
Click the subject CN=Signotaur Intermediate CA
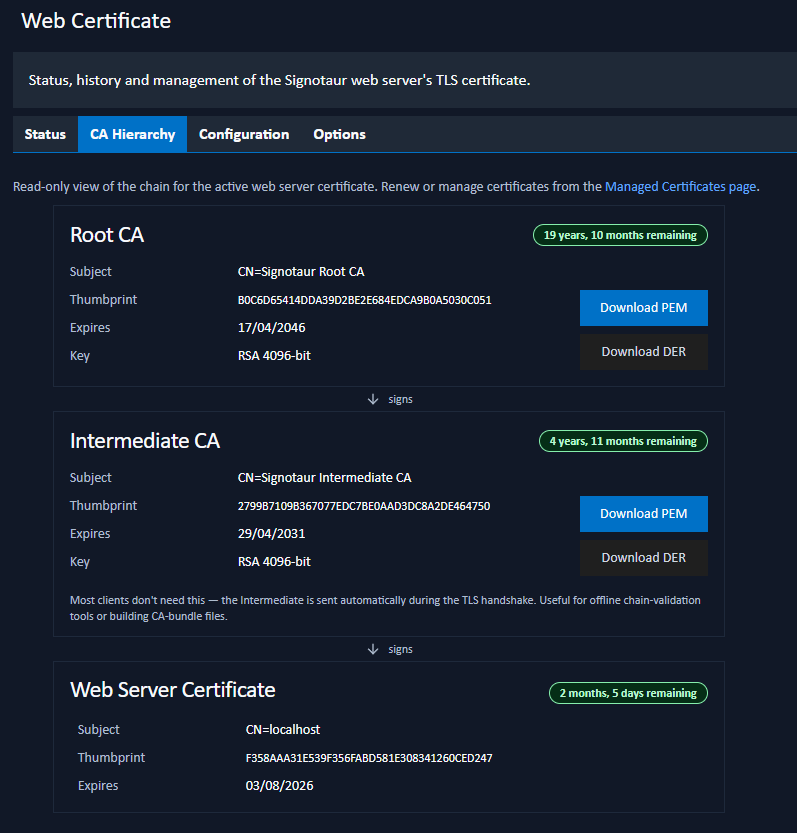pos(325,478)
